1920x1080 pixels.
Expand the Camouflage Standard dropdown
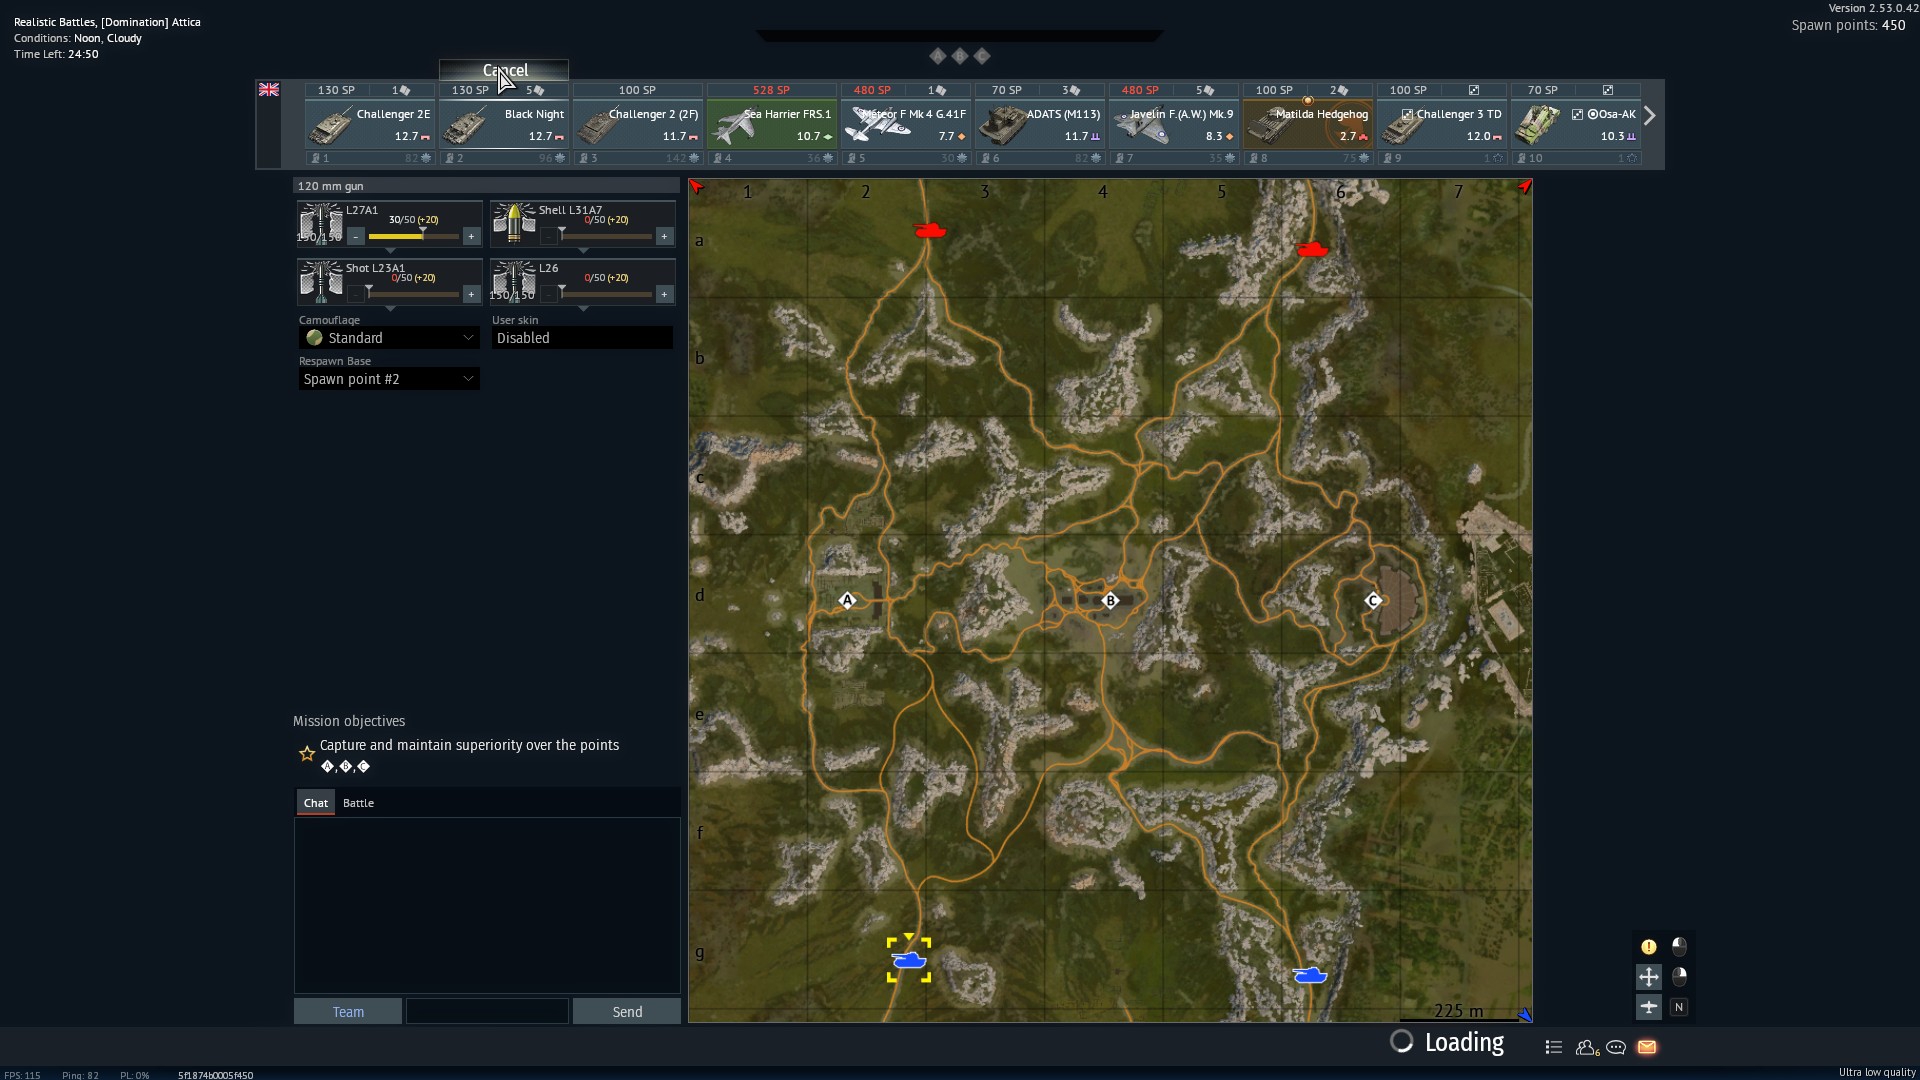click(x=389, y=338)
